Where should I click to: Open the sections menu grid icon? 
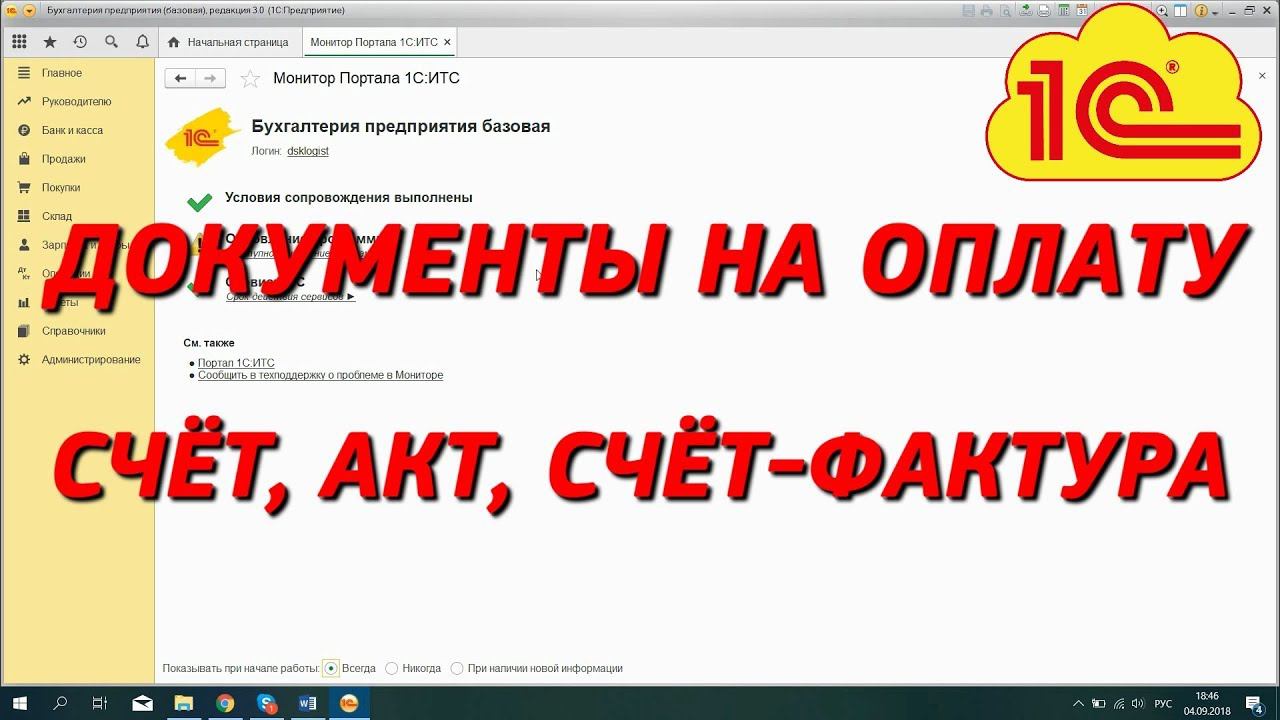(x=19, y=42)
